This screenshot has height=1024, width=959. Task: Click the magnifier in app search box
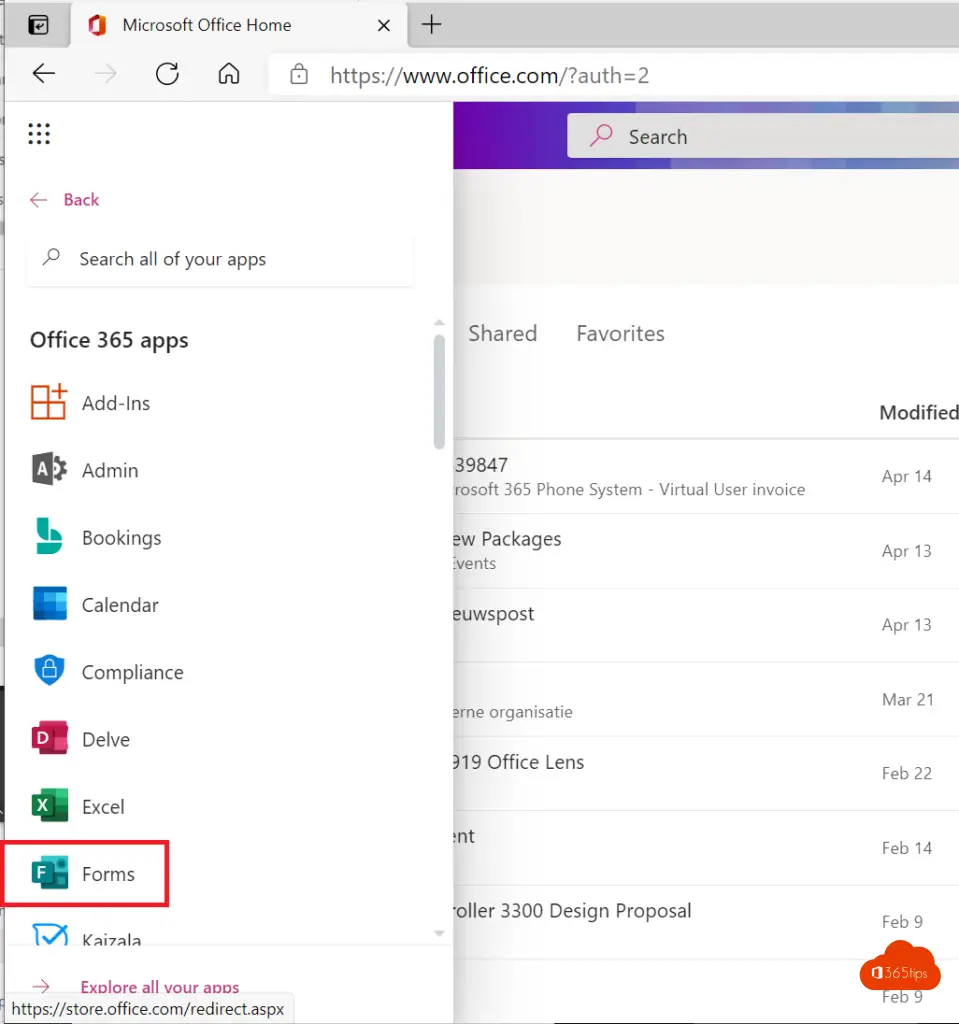(52, 257)
